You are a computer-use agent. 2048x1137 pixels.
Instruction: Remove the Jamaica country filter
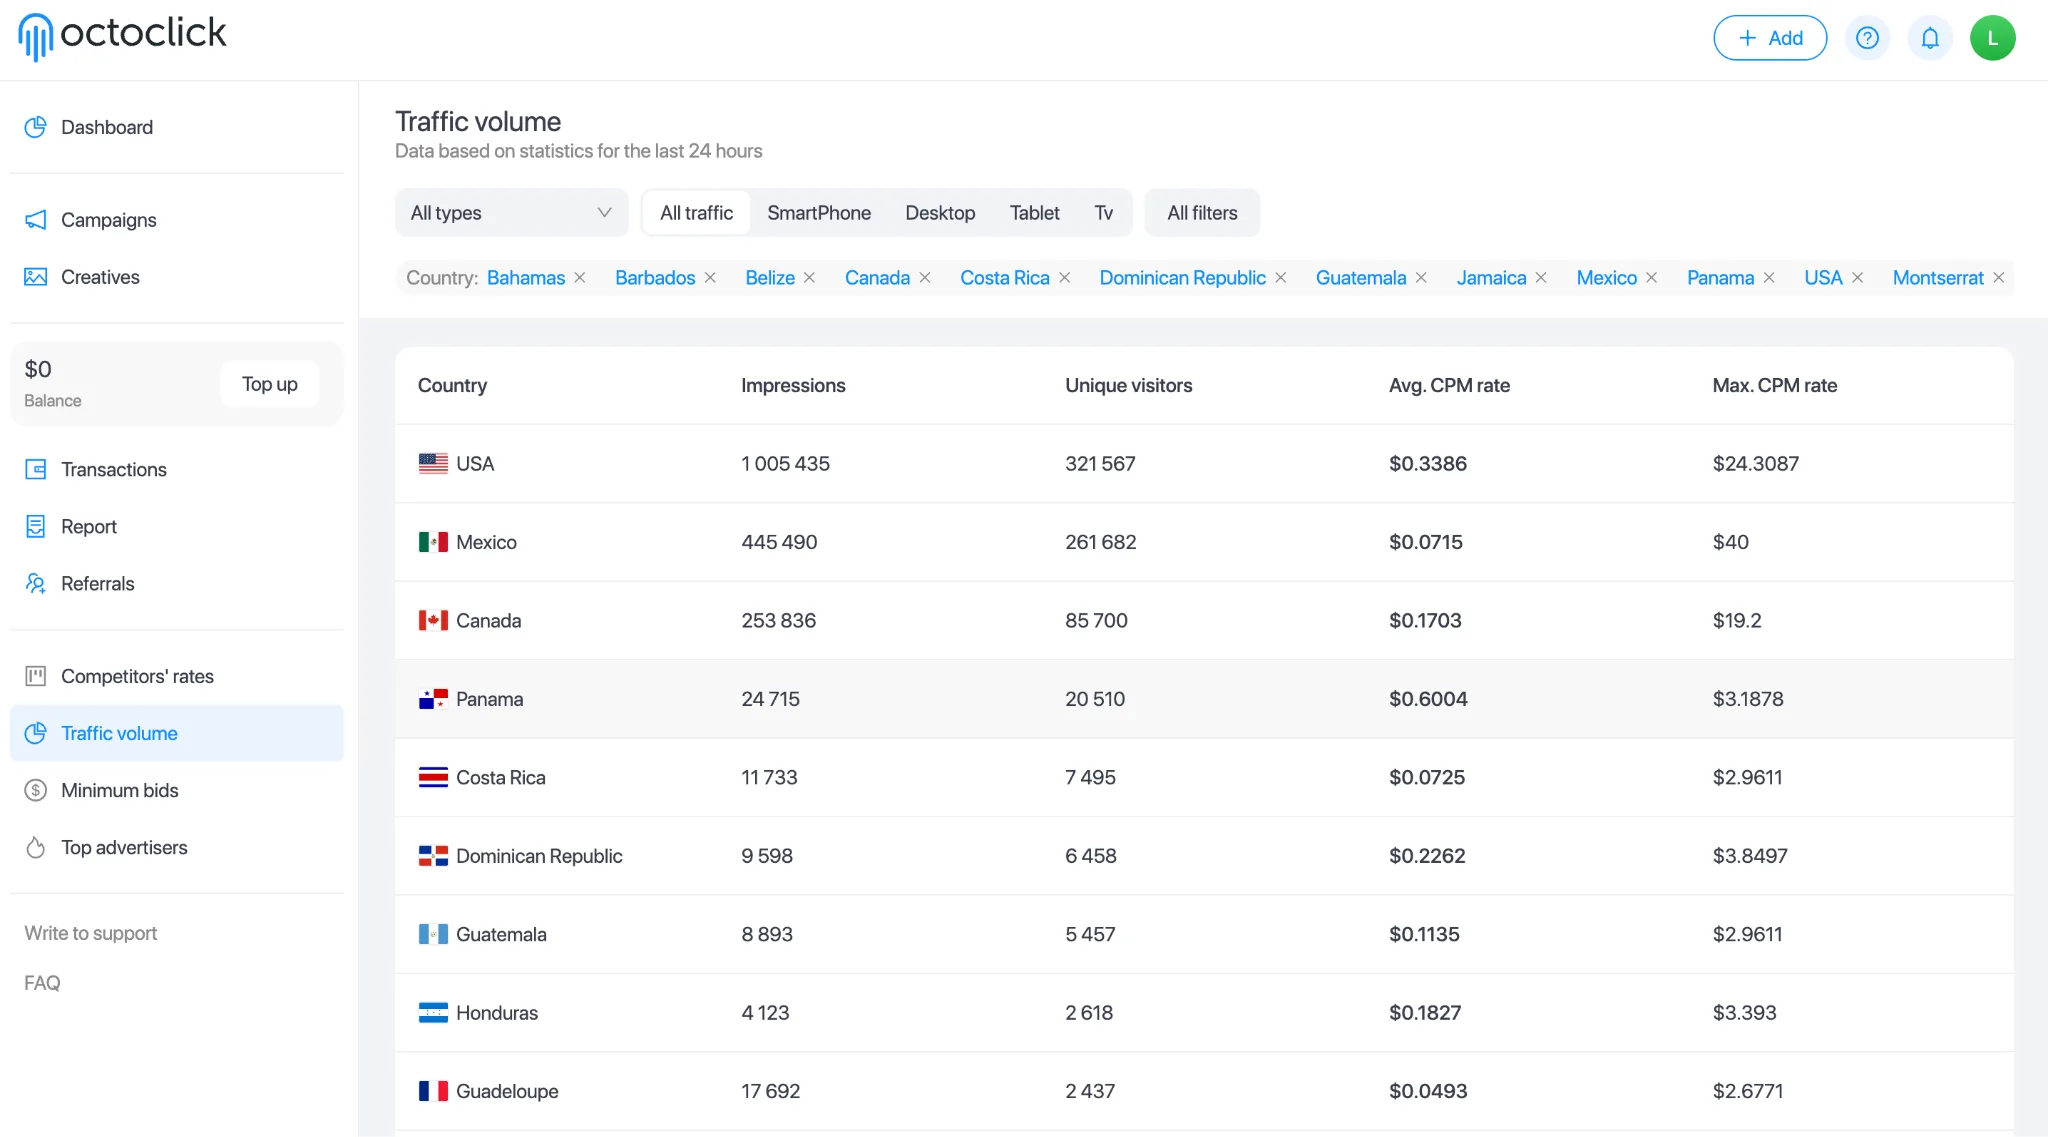pos(1541,278)
